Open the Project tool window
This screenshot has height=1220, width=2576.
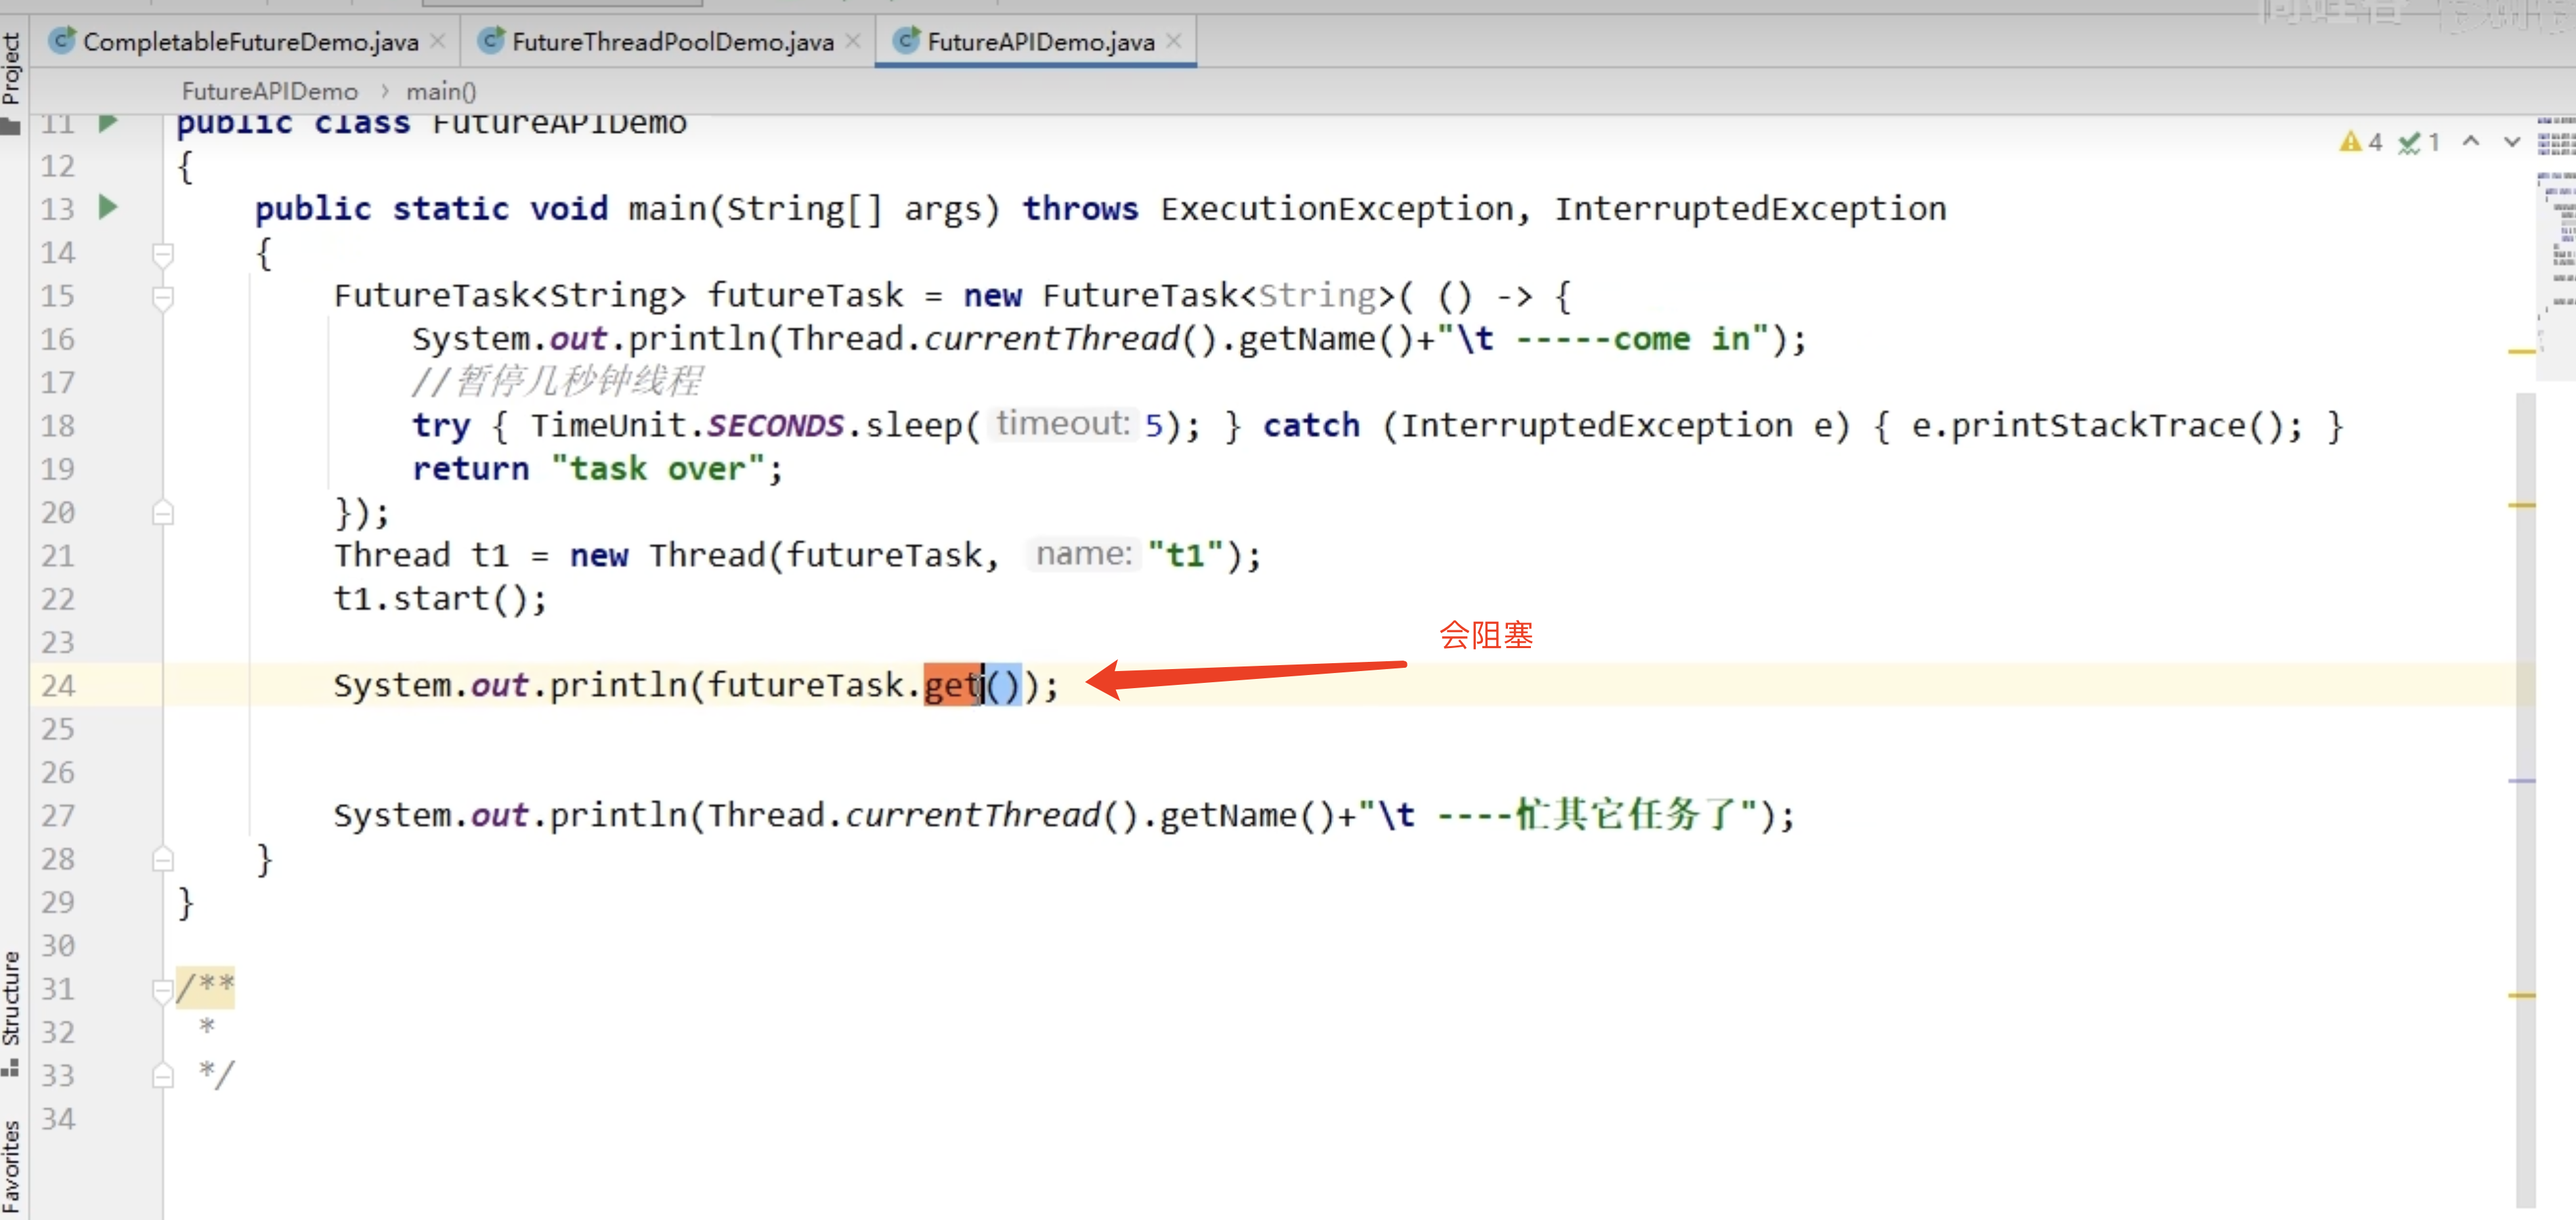pyautogui.click(x=11, y=68)
